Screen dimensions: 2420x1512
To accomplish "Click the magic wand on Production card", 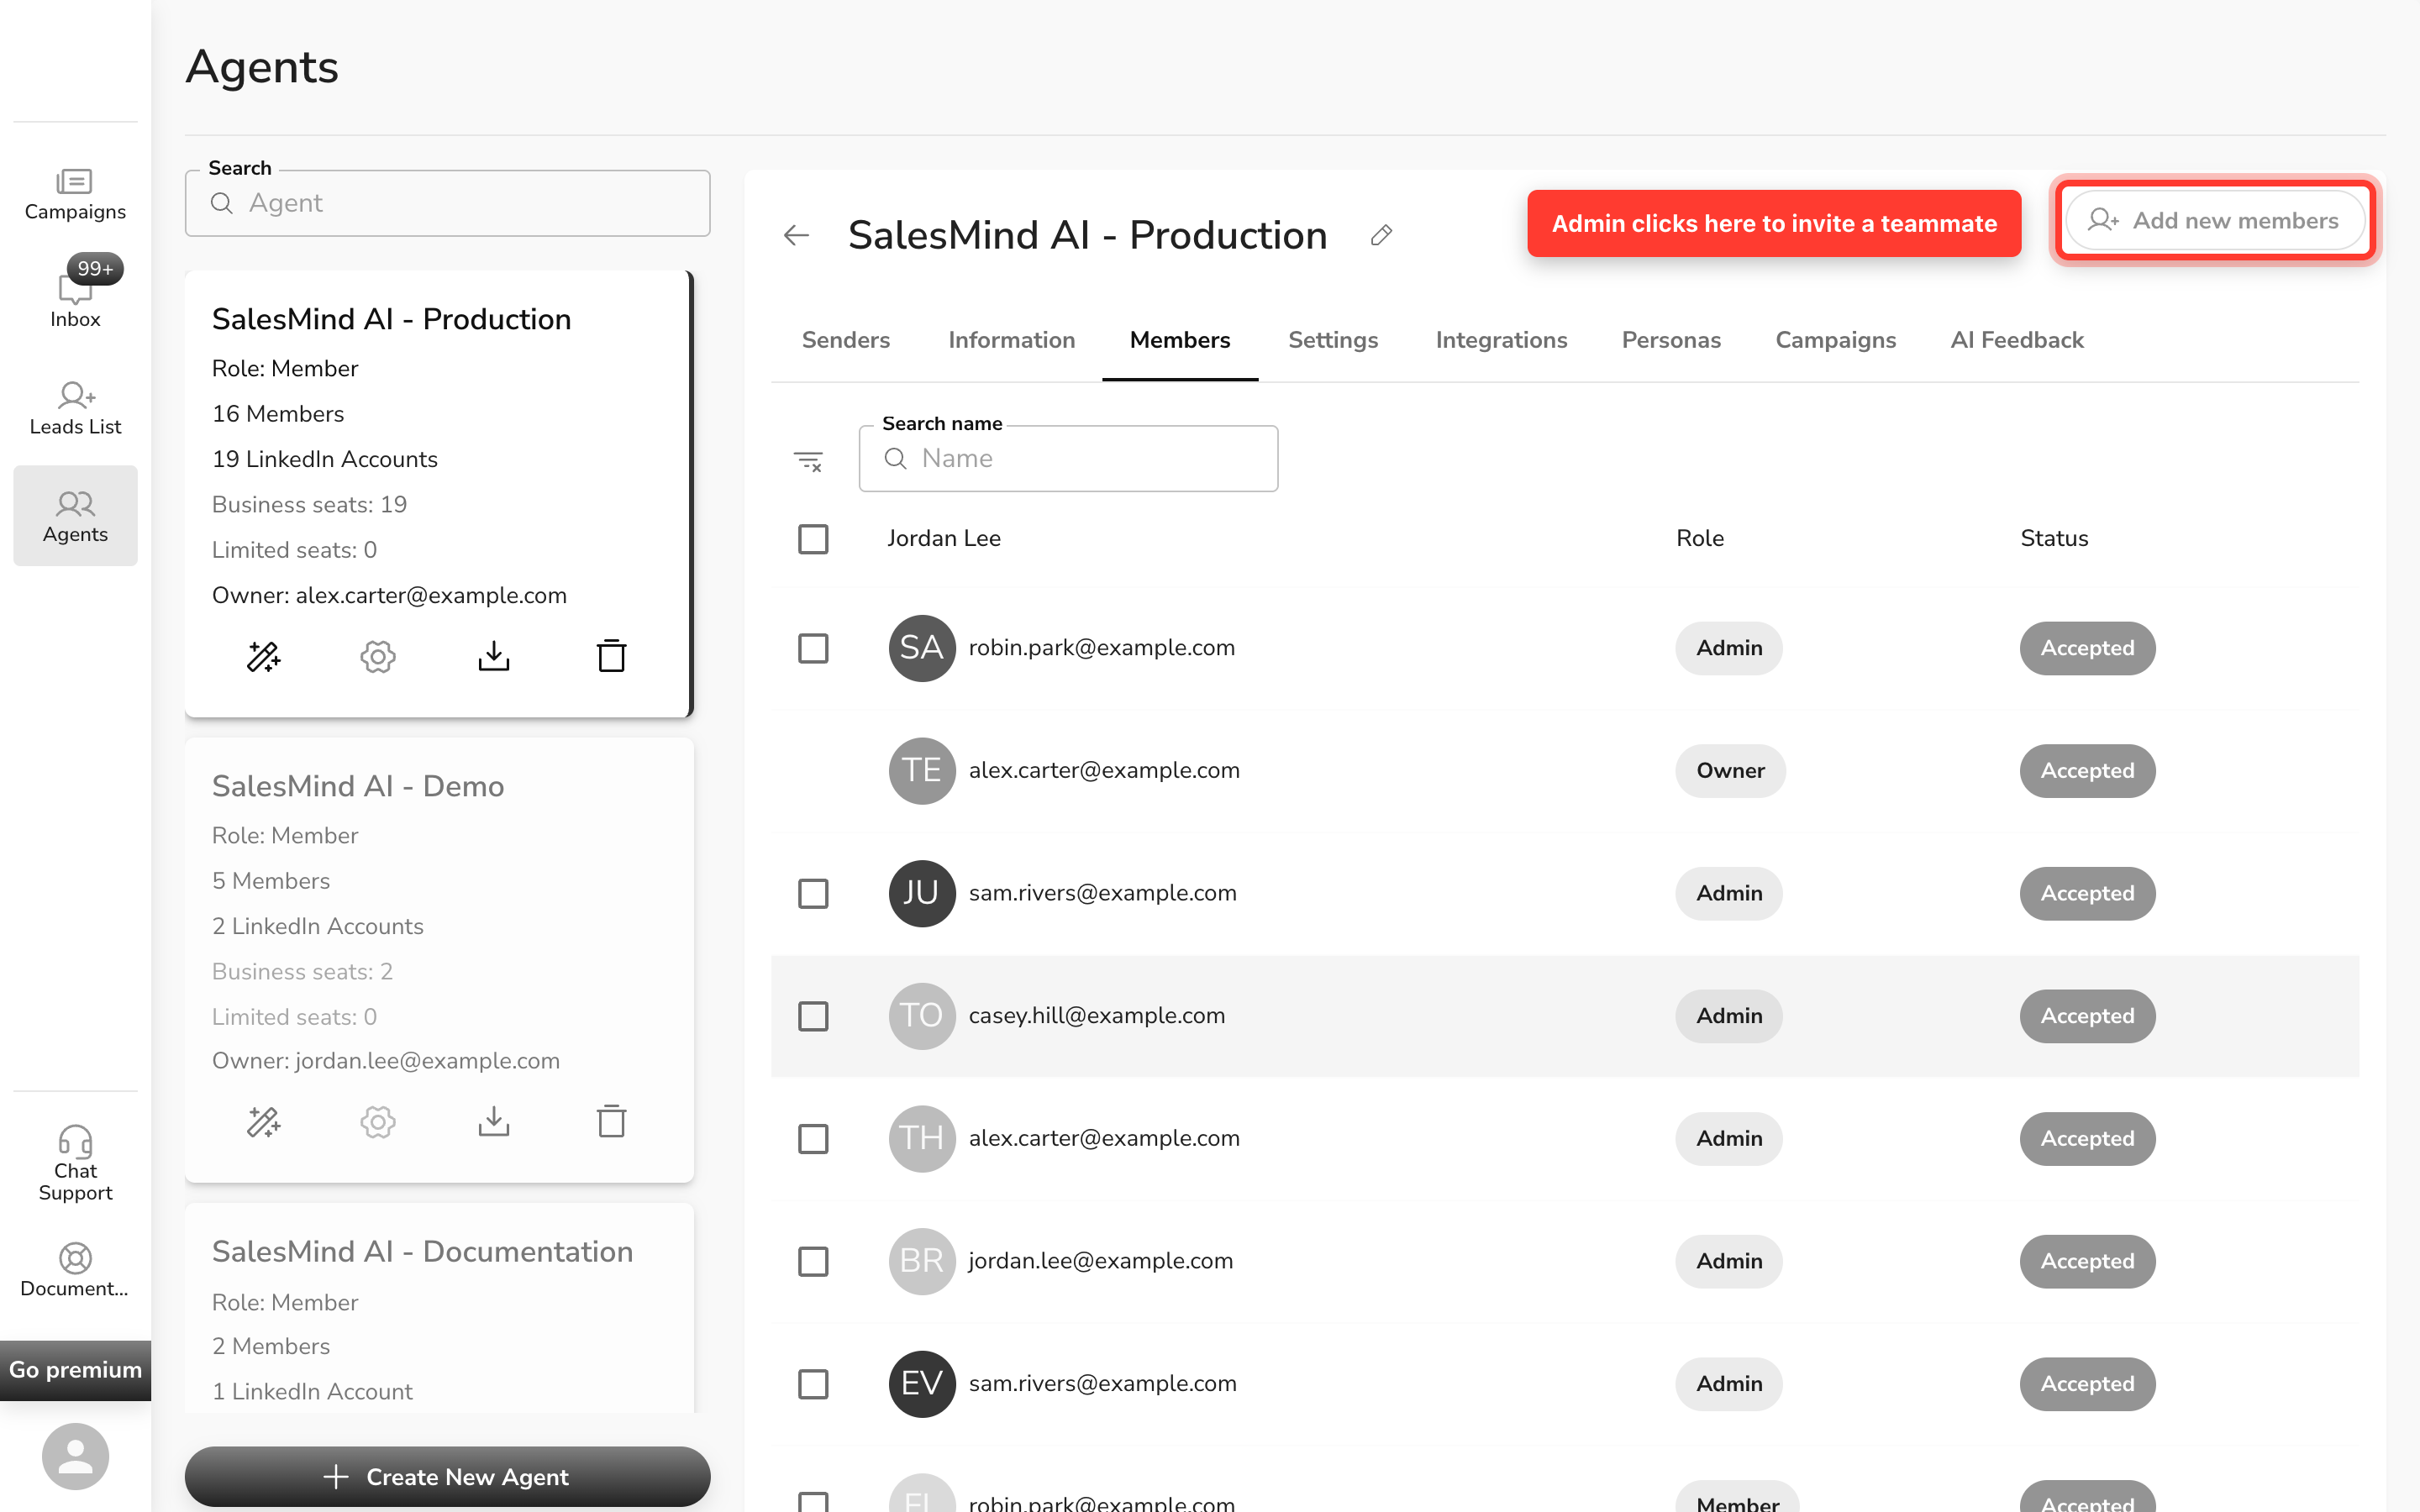I will coord(264,657).
